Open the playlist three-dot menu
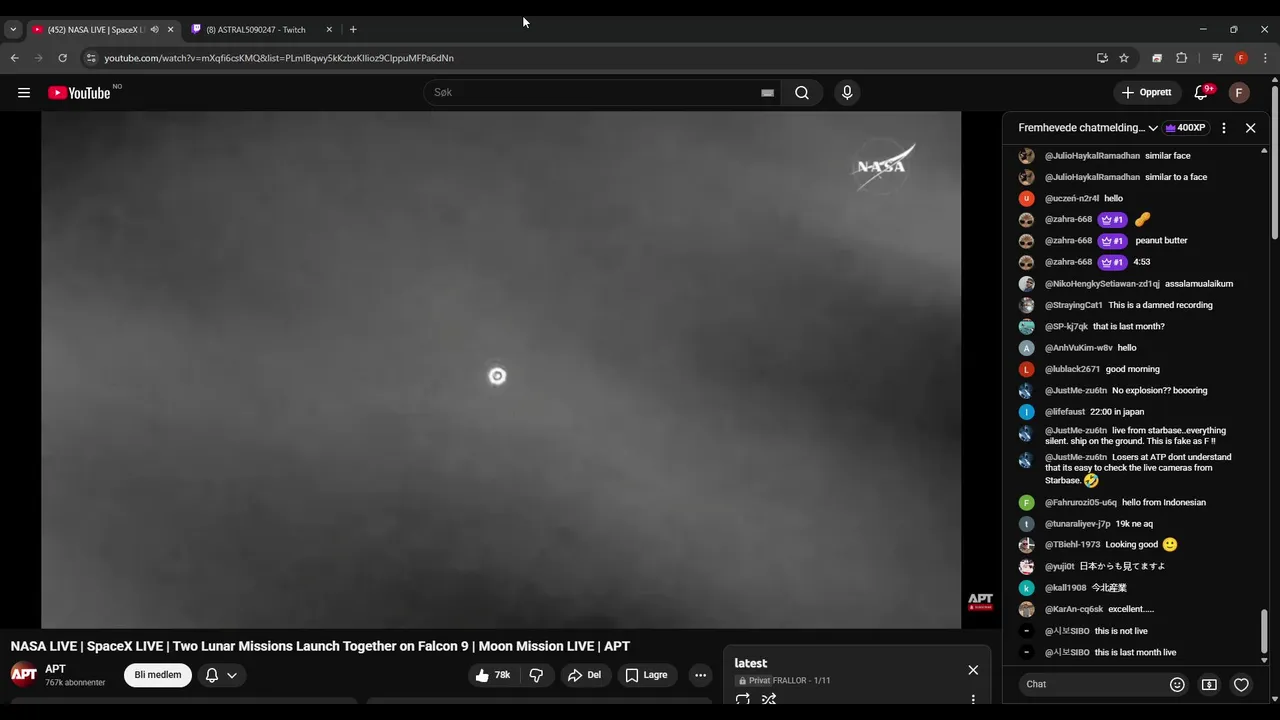 pyautogui.click(x=973, y=699)
